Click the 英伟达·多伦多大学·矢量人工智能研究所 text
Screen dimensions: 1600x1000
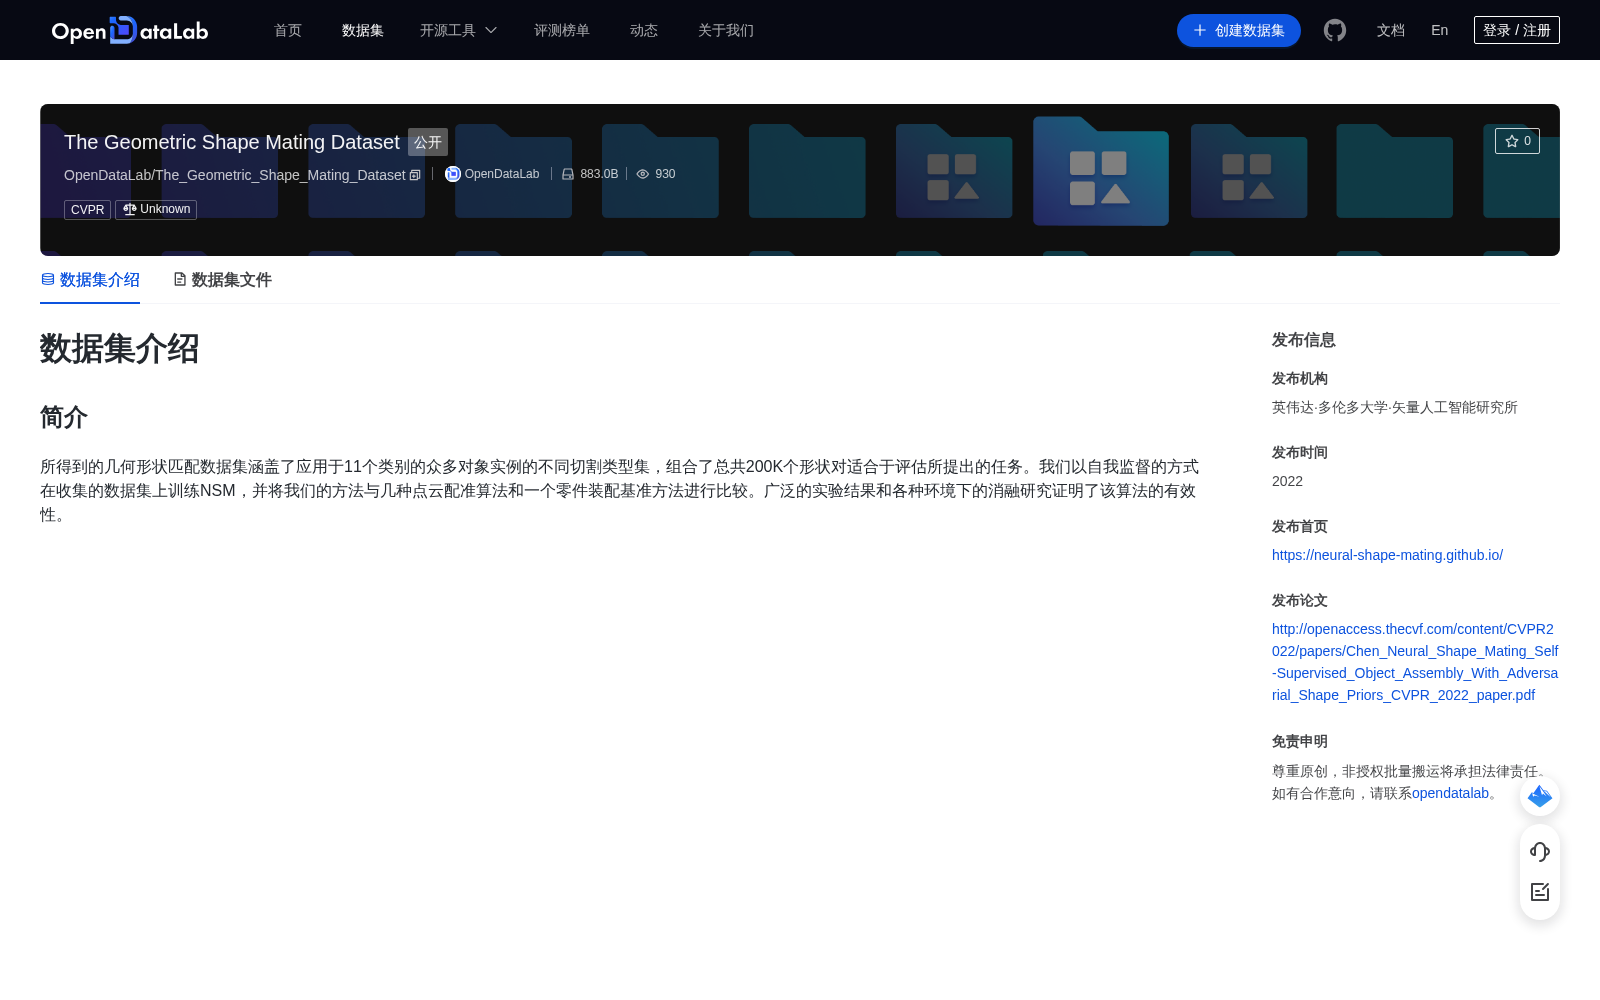click(1395, 407)
